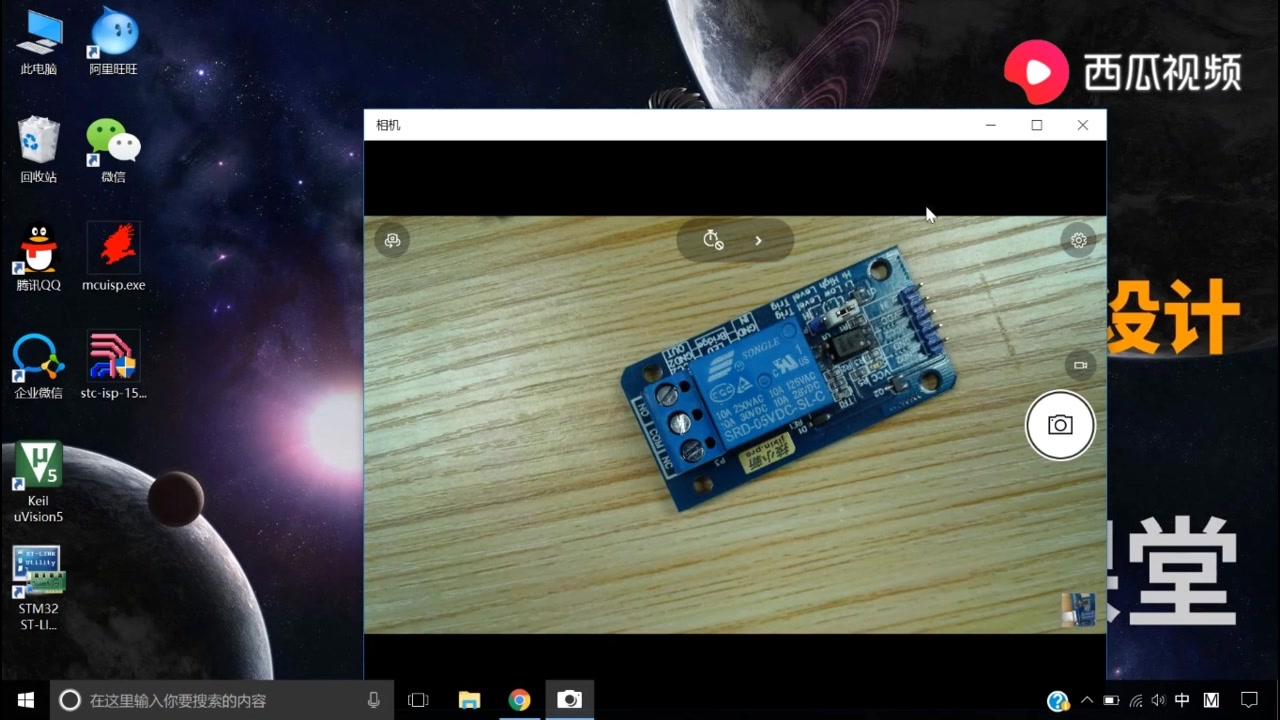This screenshot has height=720, width=1280.
Task: Click the M input method tray icon
Action: coord(1211,700)
